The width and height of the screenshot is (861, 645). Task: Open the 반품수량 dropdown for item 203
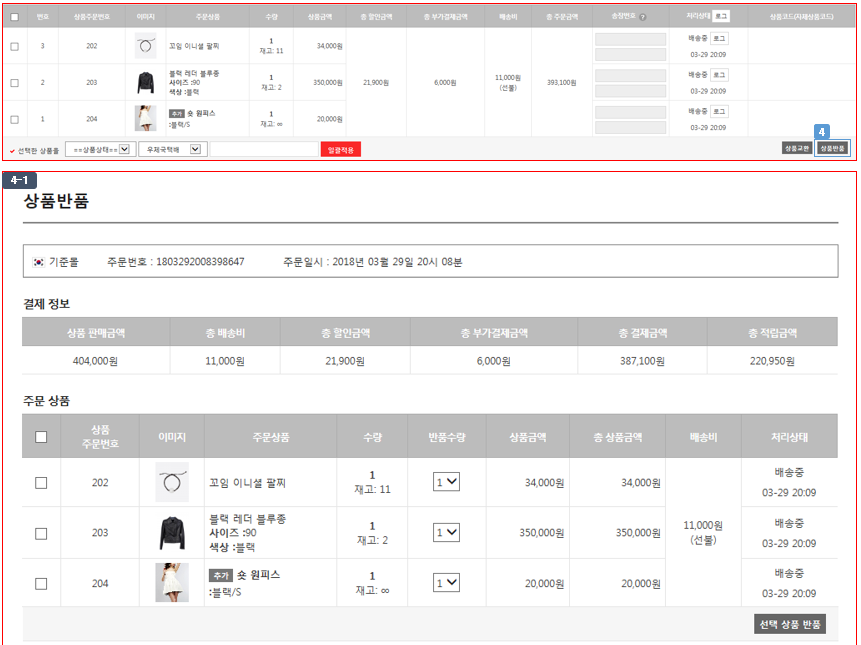click(x=446, y=532)
